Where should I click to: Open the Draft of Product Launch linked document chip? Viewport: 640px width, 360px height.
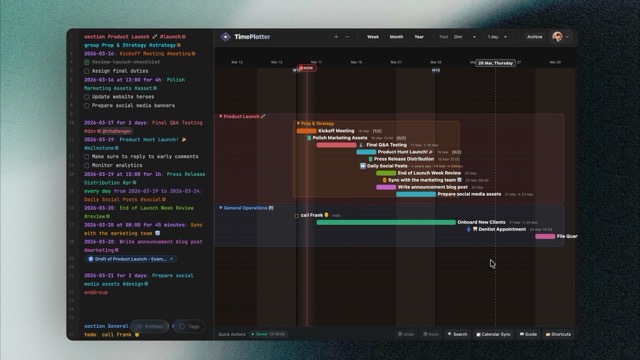click(x=131, y=259)
